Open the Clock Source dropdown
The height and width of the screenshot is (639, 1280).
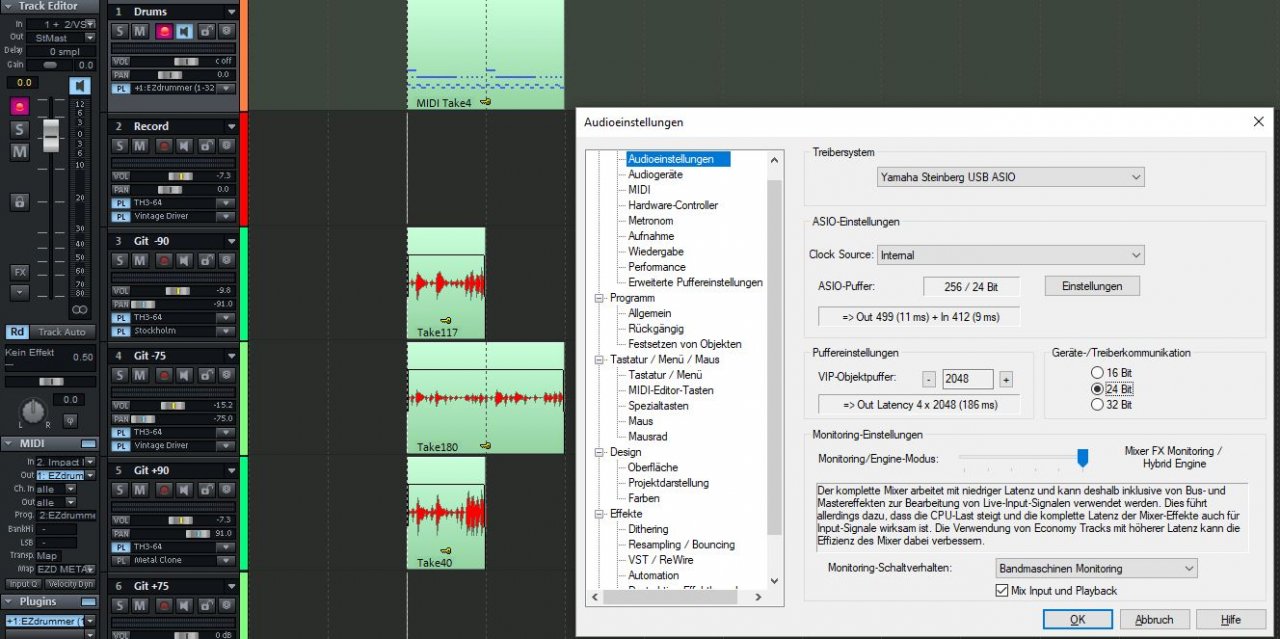tap(1010, 255)
